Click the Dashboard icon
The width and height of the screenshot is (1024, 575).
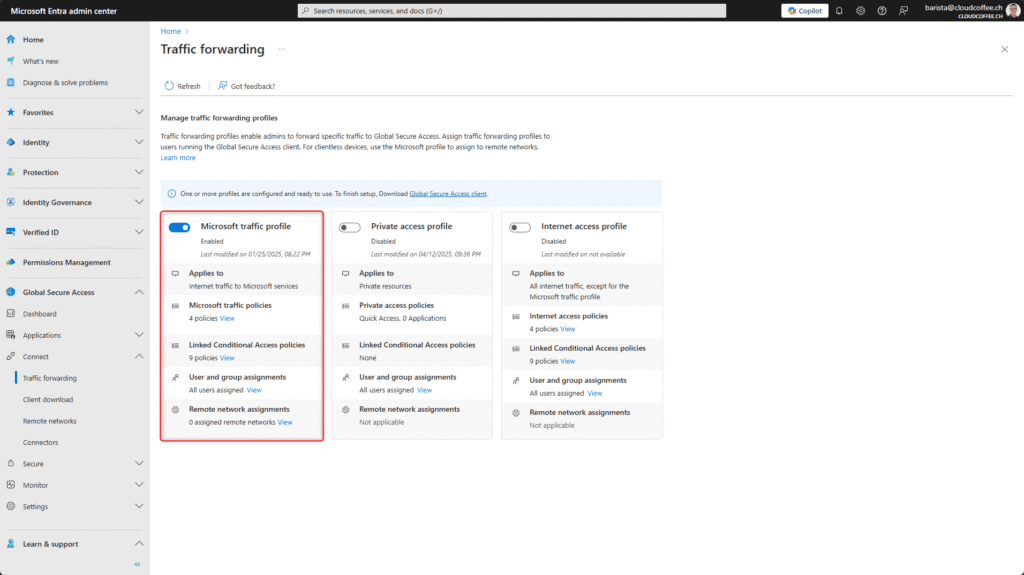pyautogui.click(x=10, y=314)
